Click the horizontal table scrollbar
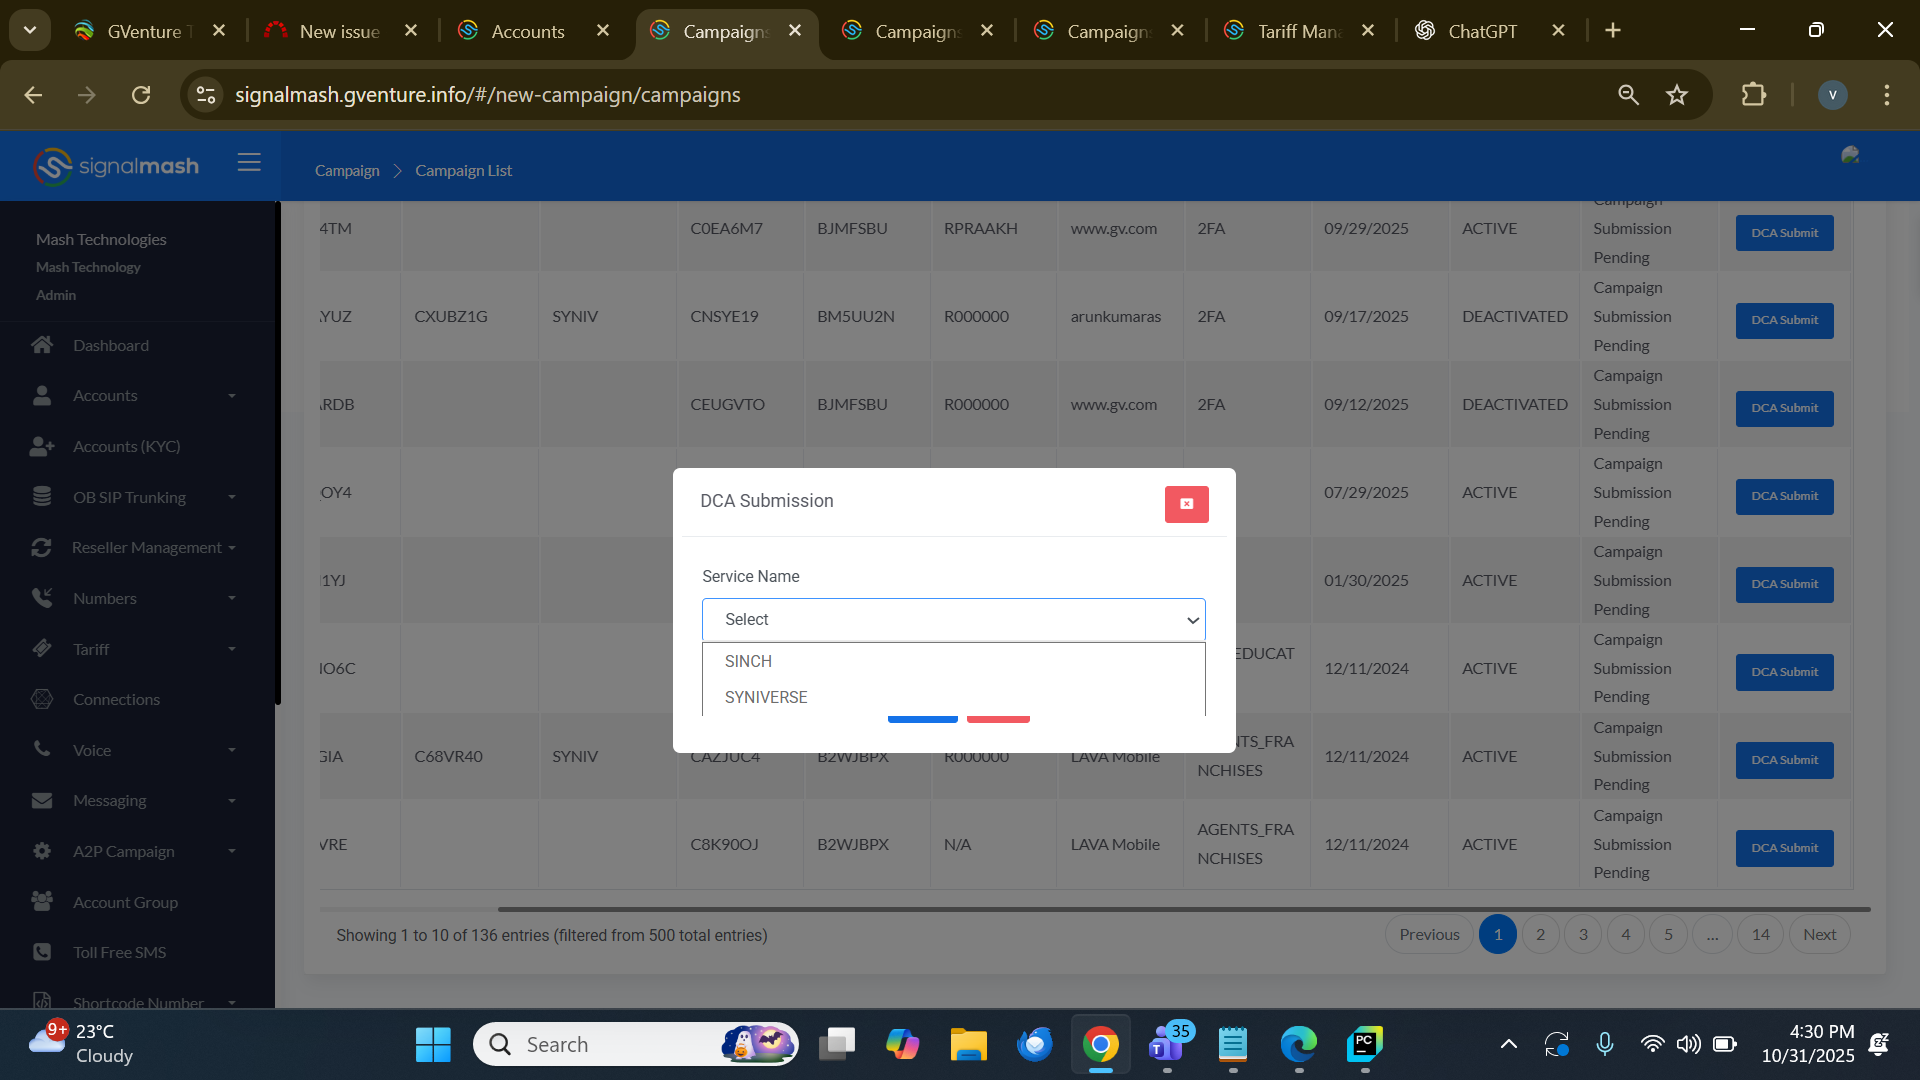1920x1080 pixels. point(1183,909)
